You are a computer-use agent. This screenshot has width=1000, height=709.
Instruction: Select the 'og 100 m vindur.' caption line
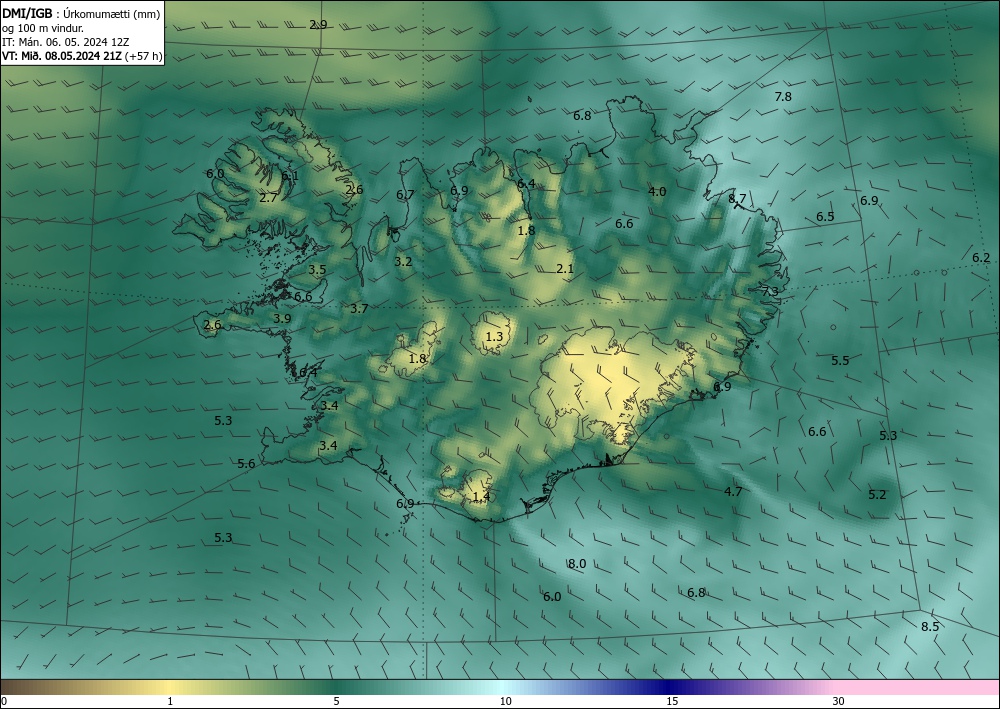(x=42, y=28)
